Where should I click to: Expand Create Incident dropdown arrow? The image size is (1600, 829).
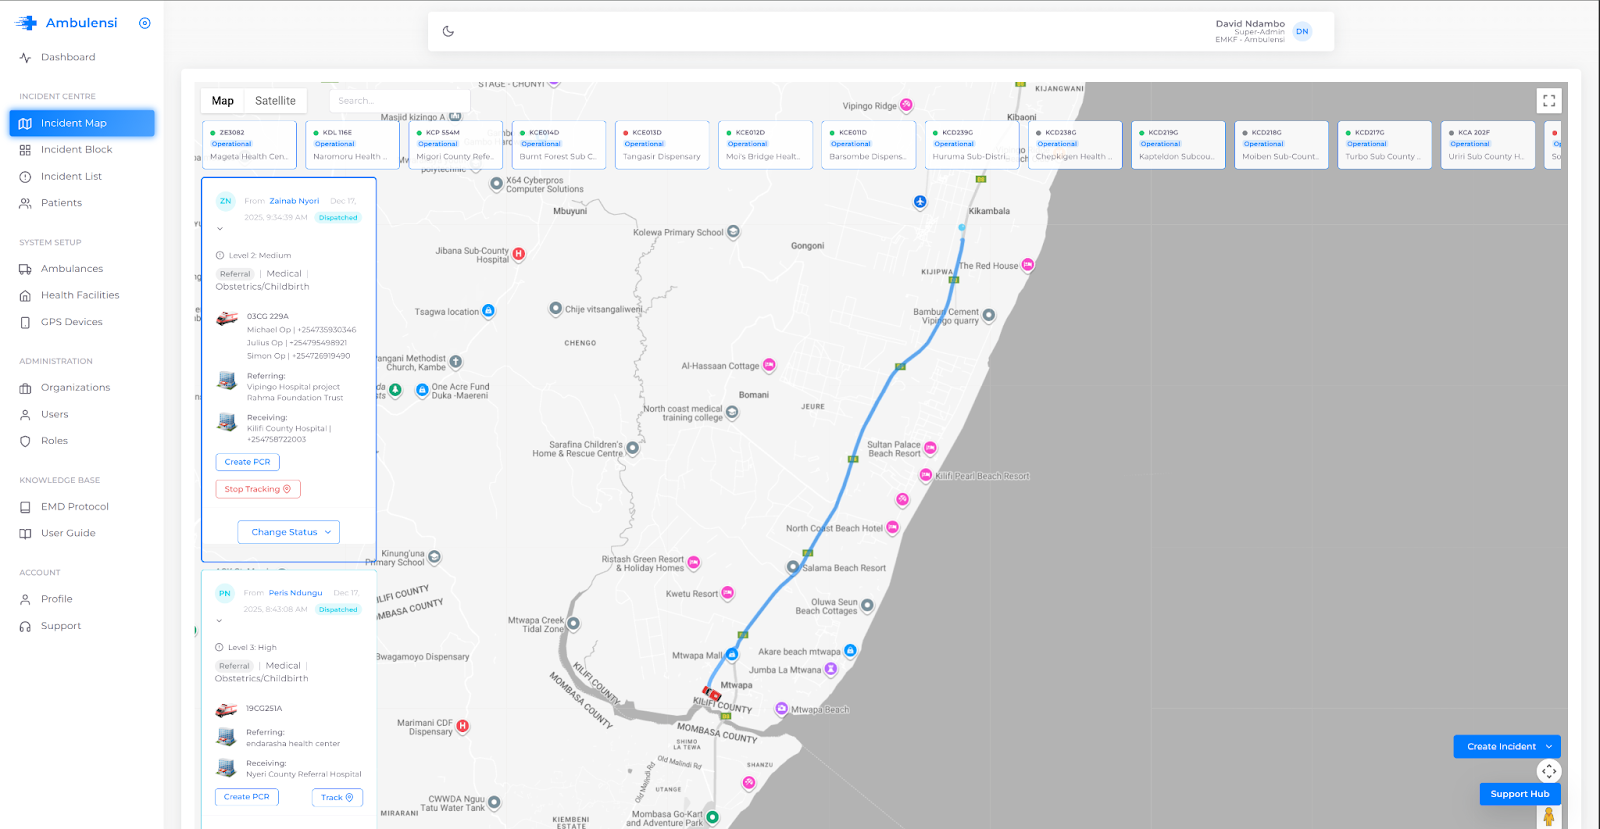1549,746
